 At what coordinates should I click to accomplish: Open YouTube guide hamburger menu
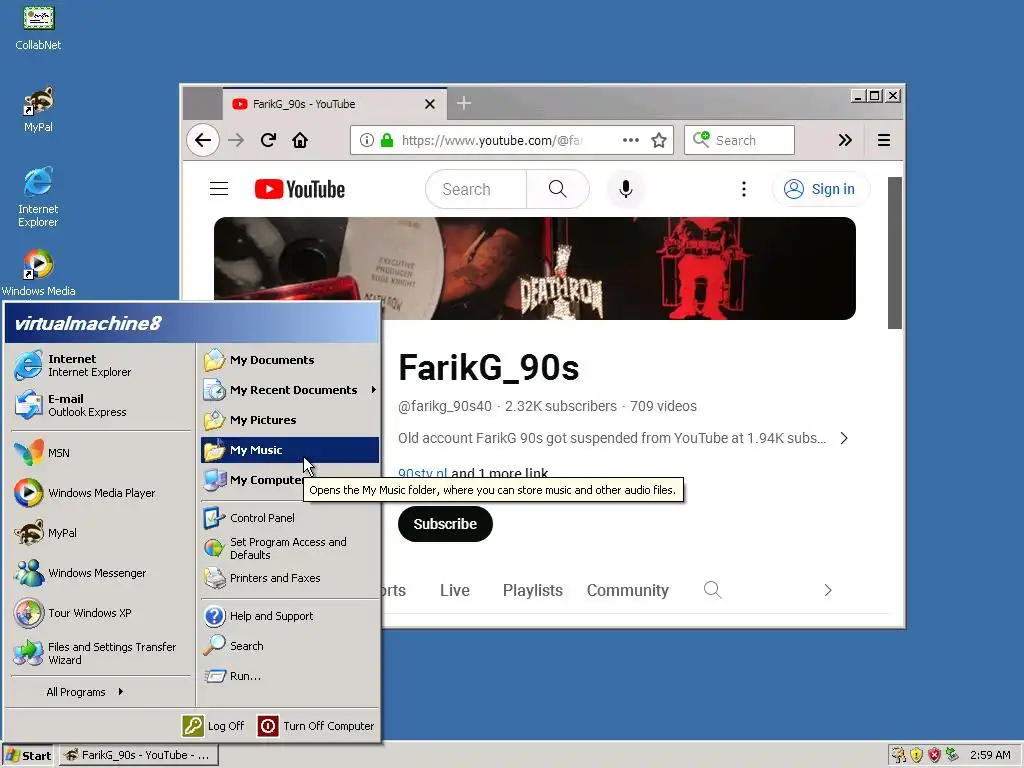click(219, 189)
